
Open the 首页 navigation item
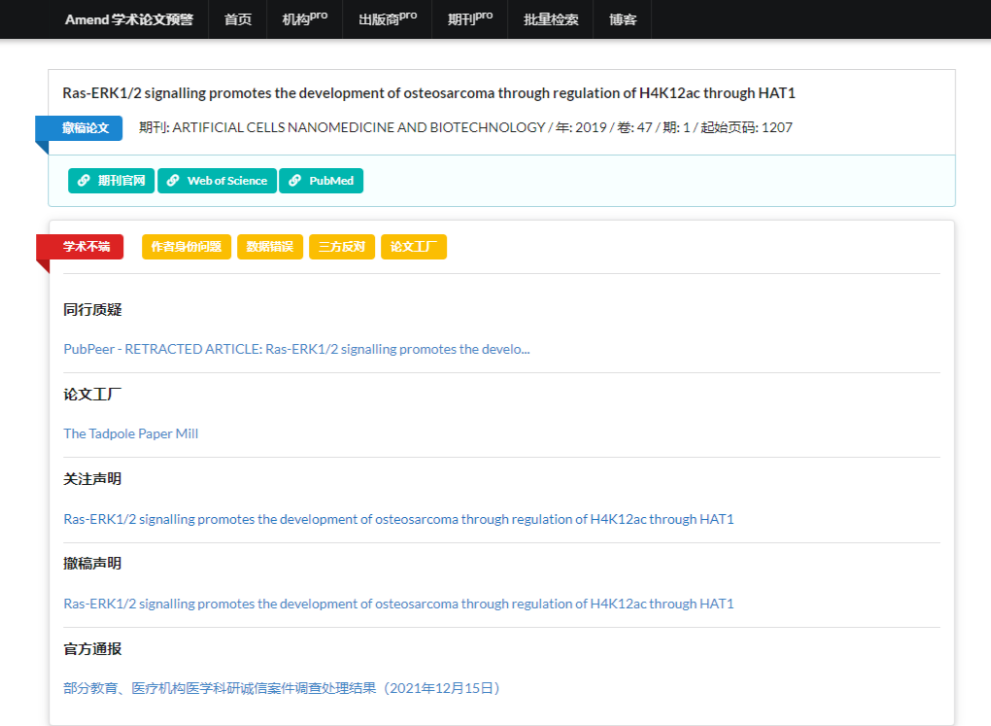point(238,20)
